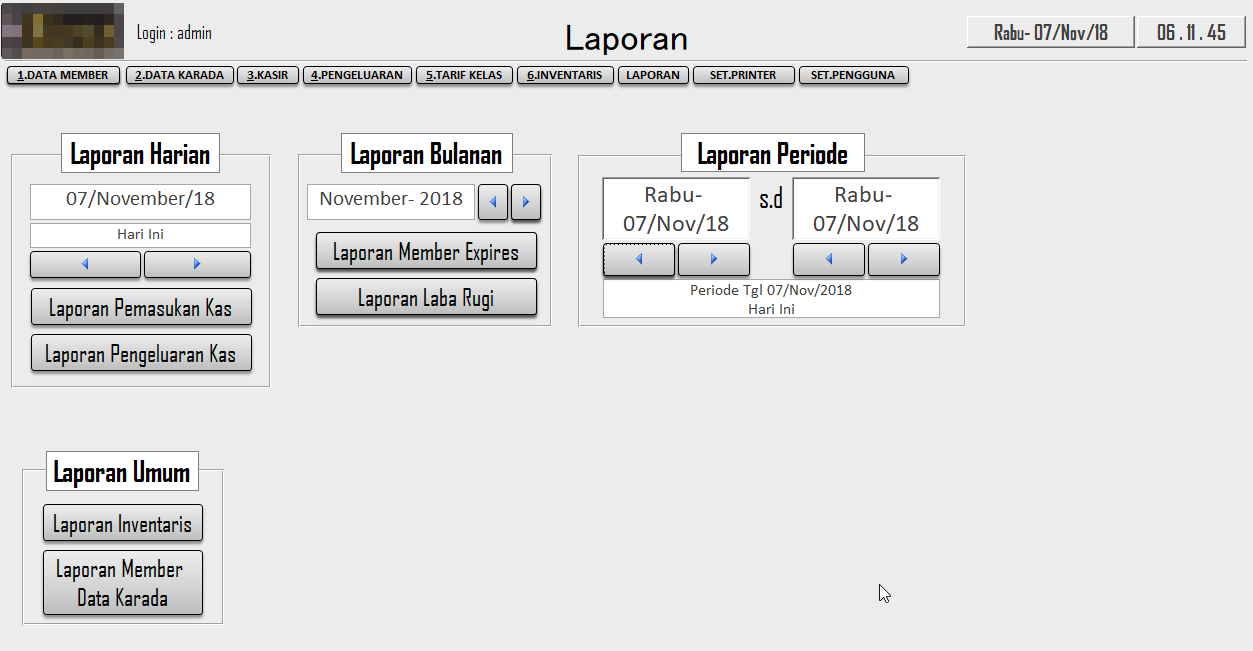The height and width of the screenshot is (651, 1253).
Task: Move period start date back one day
Action: click(639, 259)
